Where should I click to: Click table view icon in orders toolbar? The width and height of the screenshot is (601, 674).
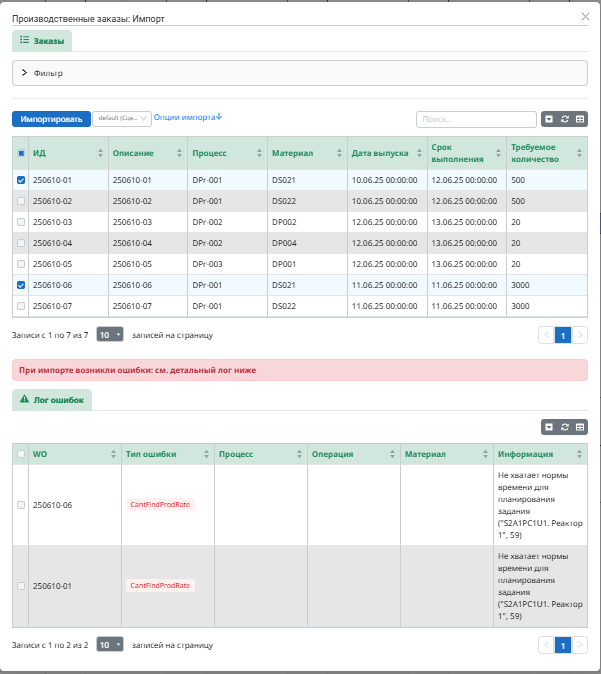click(580, 119)
